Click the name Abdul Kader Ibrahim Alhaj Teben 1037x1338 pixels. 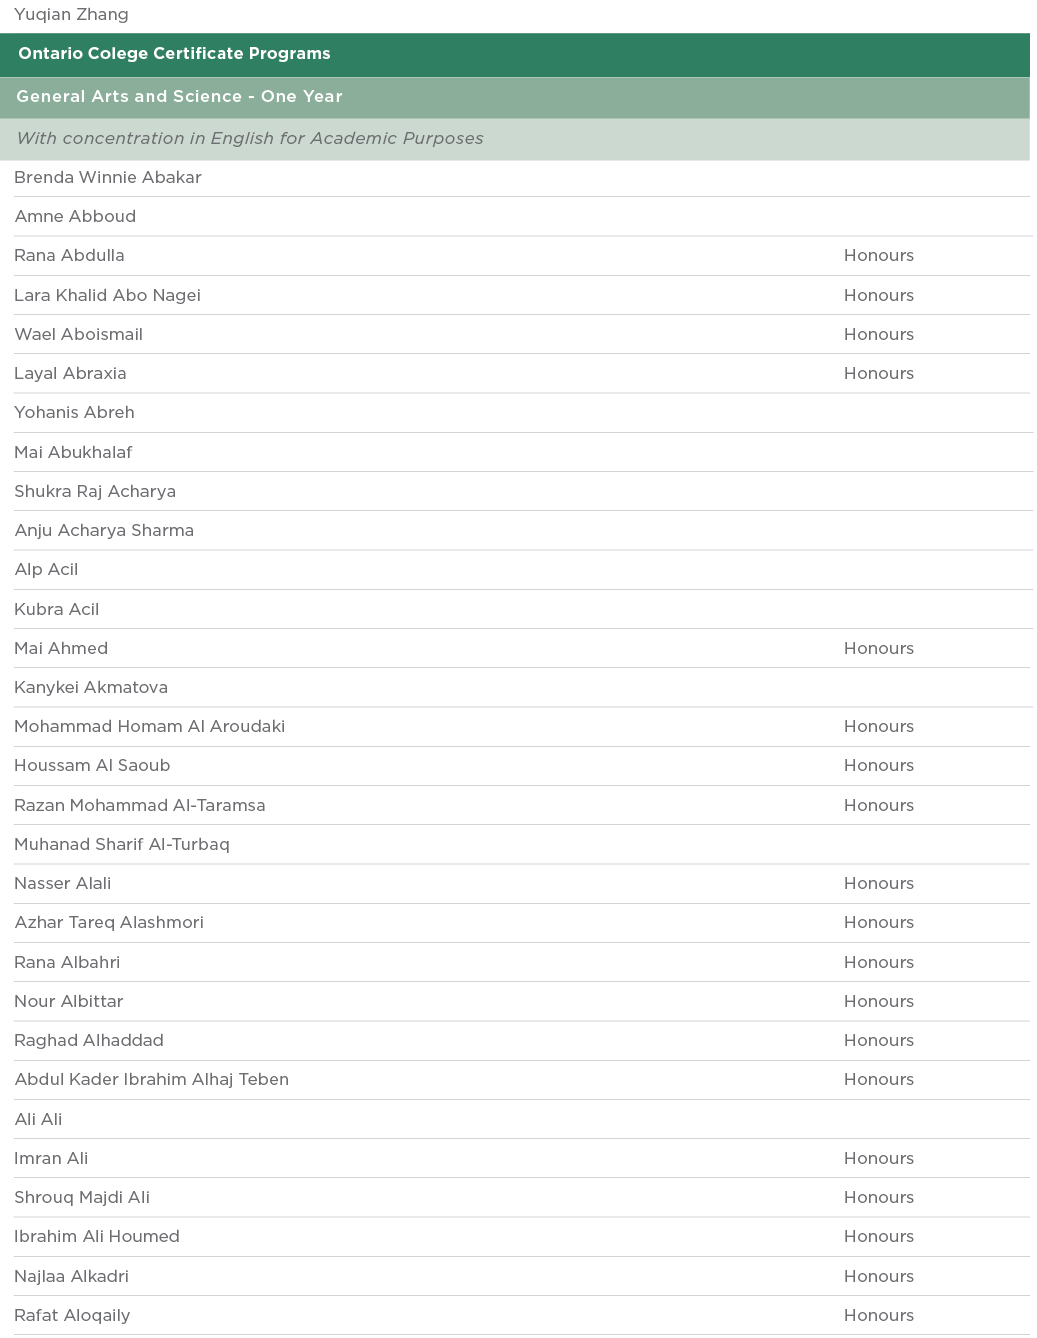click(151, 1080)
